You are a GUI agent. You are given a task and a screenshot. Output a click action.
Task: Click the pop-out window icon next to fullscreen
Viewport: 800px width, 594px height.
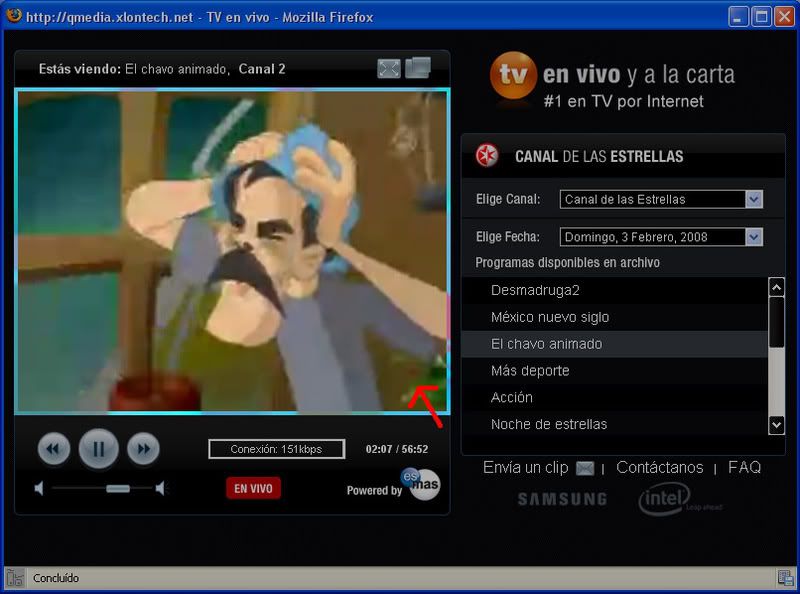(415, 66)
